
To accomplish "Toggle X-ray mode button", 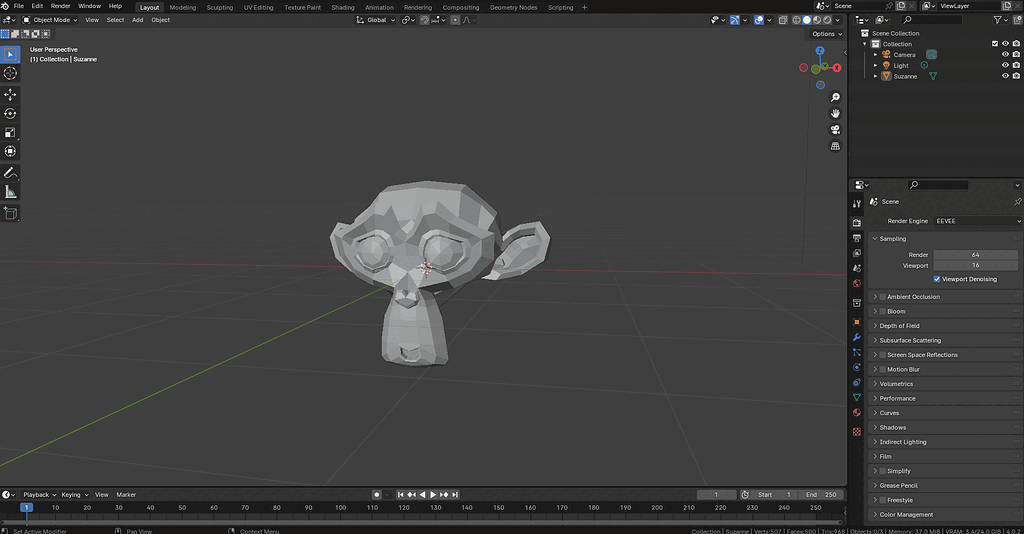I will [x=783, y=20].
